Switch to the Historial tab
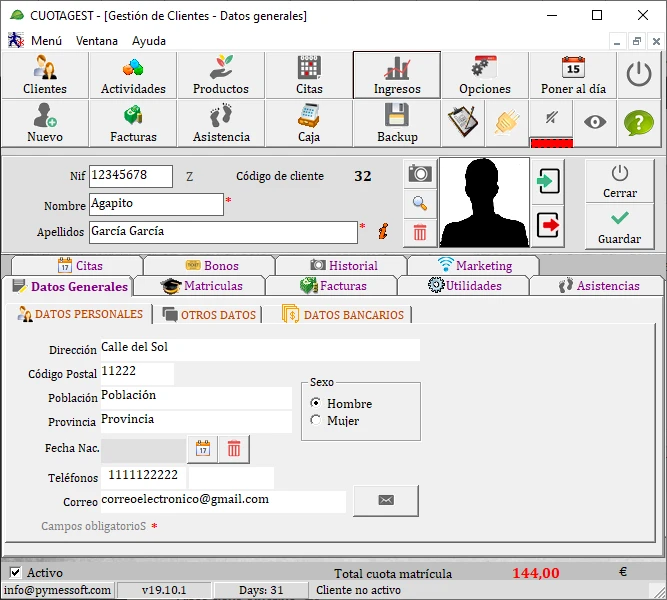 (x=342, y=266)
